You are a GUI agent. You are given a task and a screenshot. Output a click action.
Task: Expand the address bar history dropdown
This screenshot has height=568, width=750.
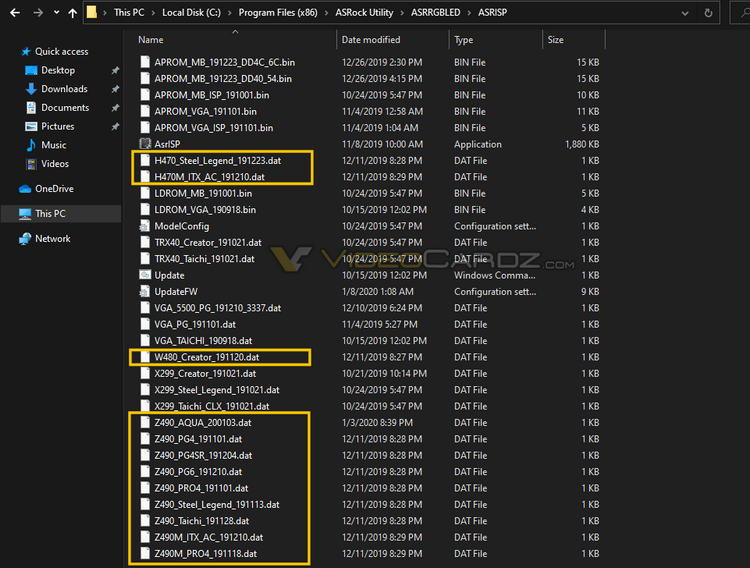[685, 13]
